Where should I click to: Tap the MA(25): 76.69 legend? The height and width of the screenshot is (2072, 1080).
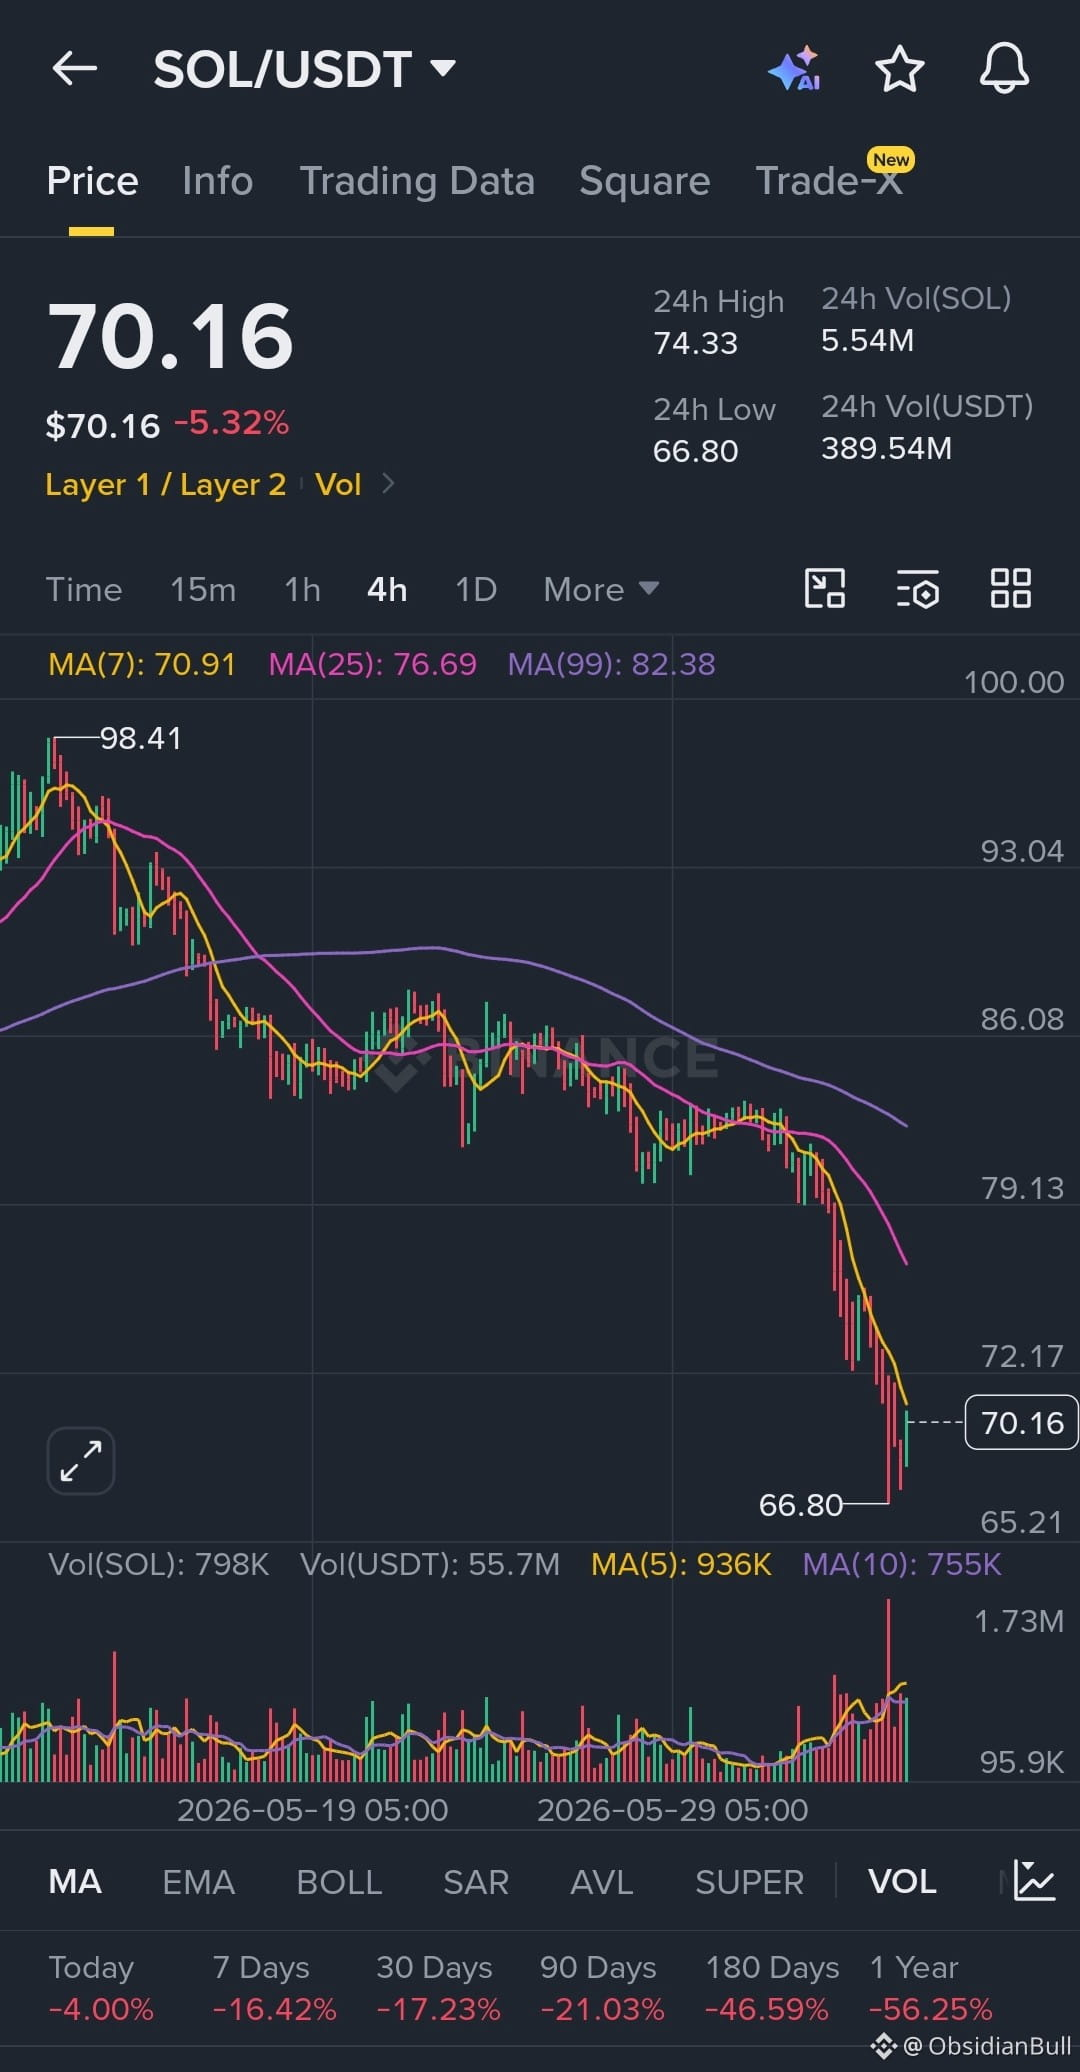tap(373, 664)
